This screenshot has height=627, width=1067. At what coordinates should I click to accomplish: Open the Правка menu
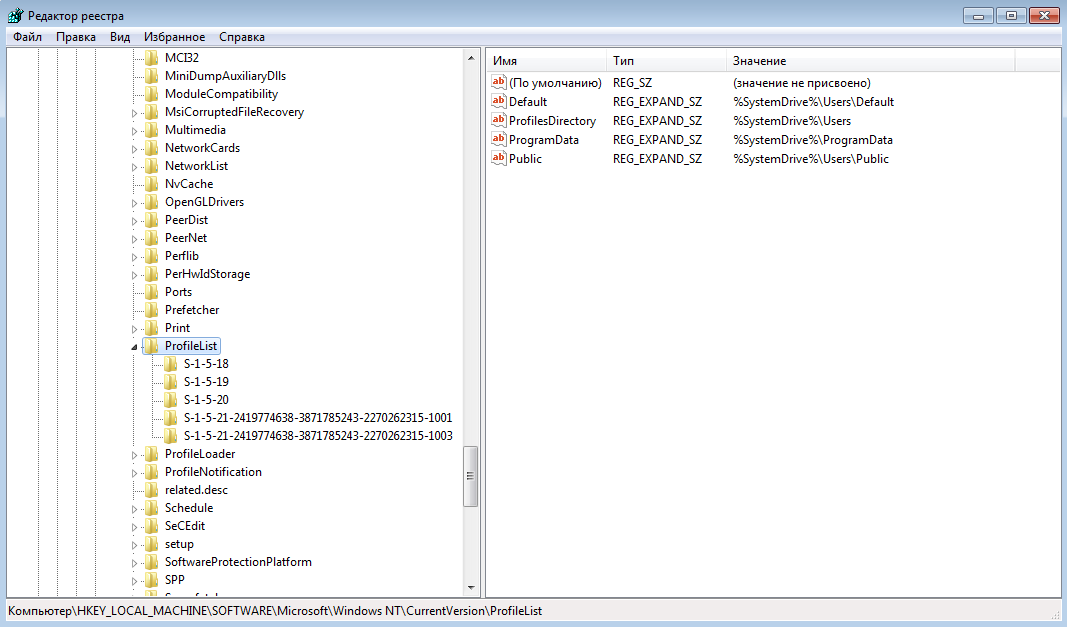coord(76,37)
